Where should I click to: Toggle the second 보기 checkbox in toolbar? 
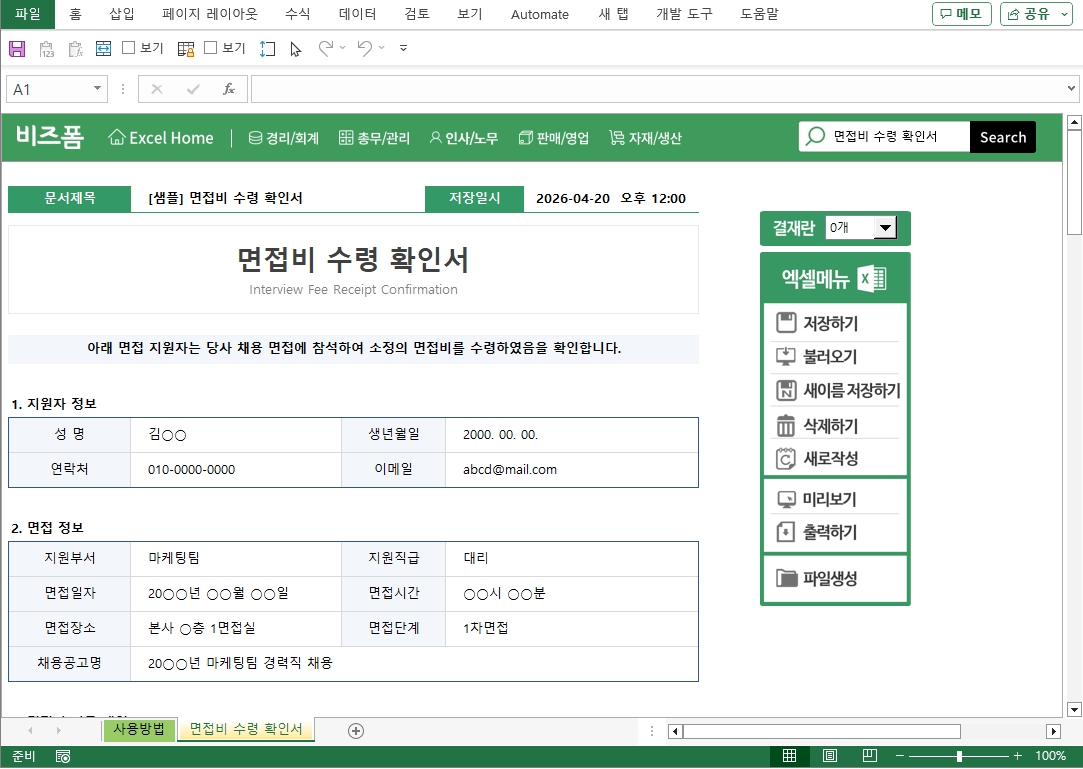tap(211, 48)
